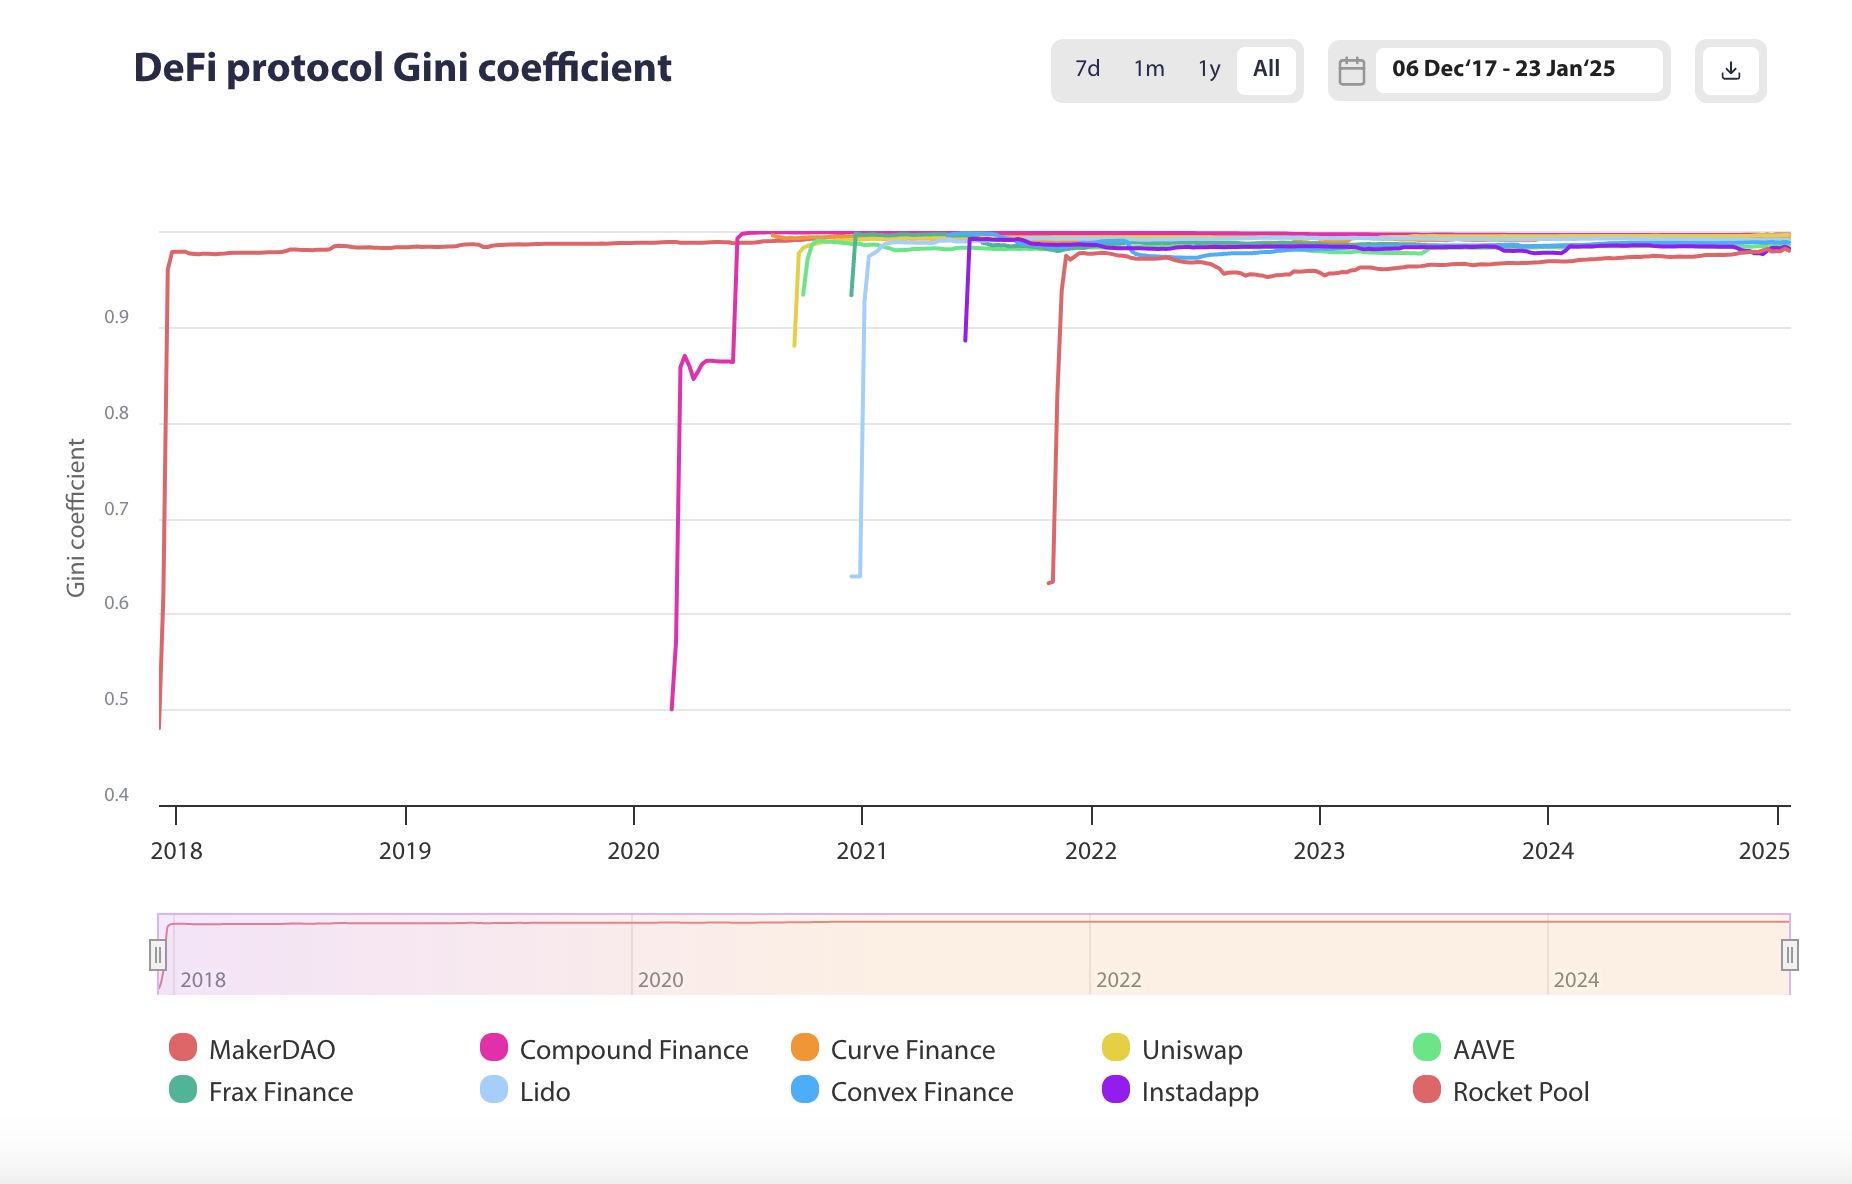Viewport: 1852px width, 1184px height.
Task: Click the Curve Finance orange legend marker
Action: (x=806, y=1049)
